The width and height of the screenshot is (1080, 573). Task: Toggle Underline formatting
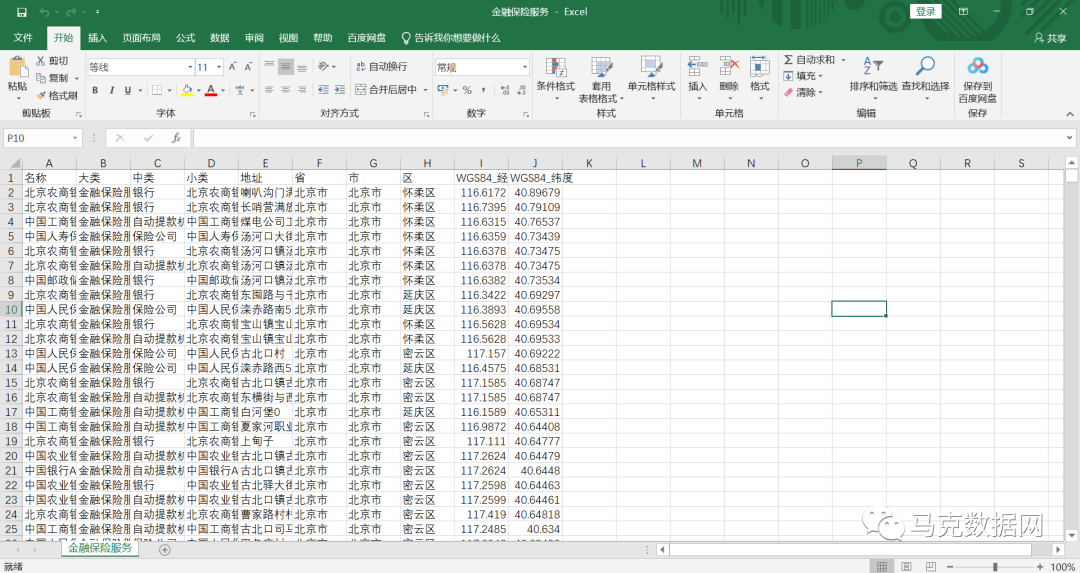coord(127,90)
